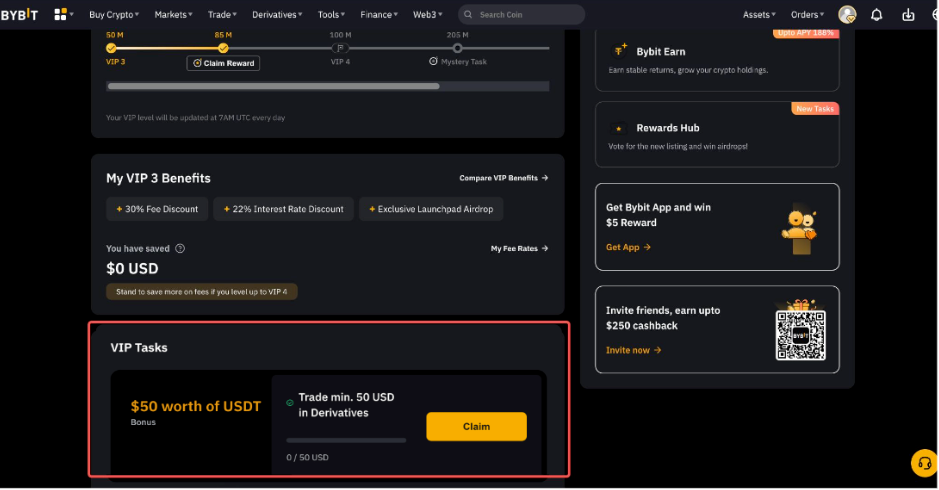Screen dimensions: 939x490
Task: Open the Finance menu
Action: pos(379,15)
